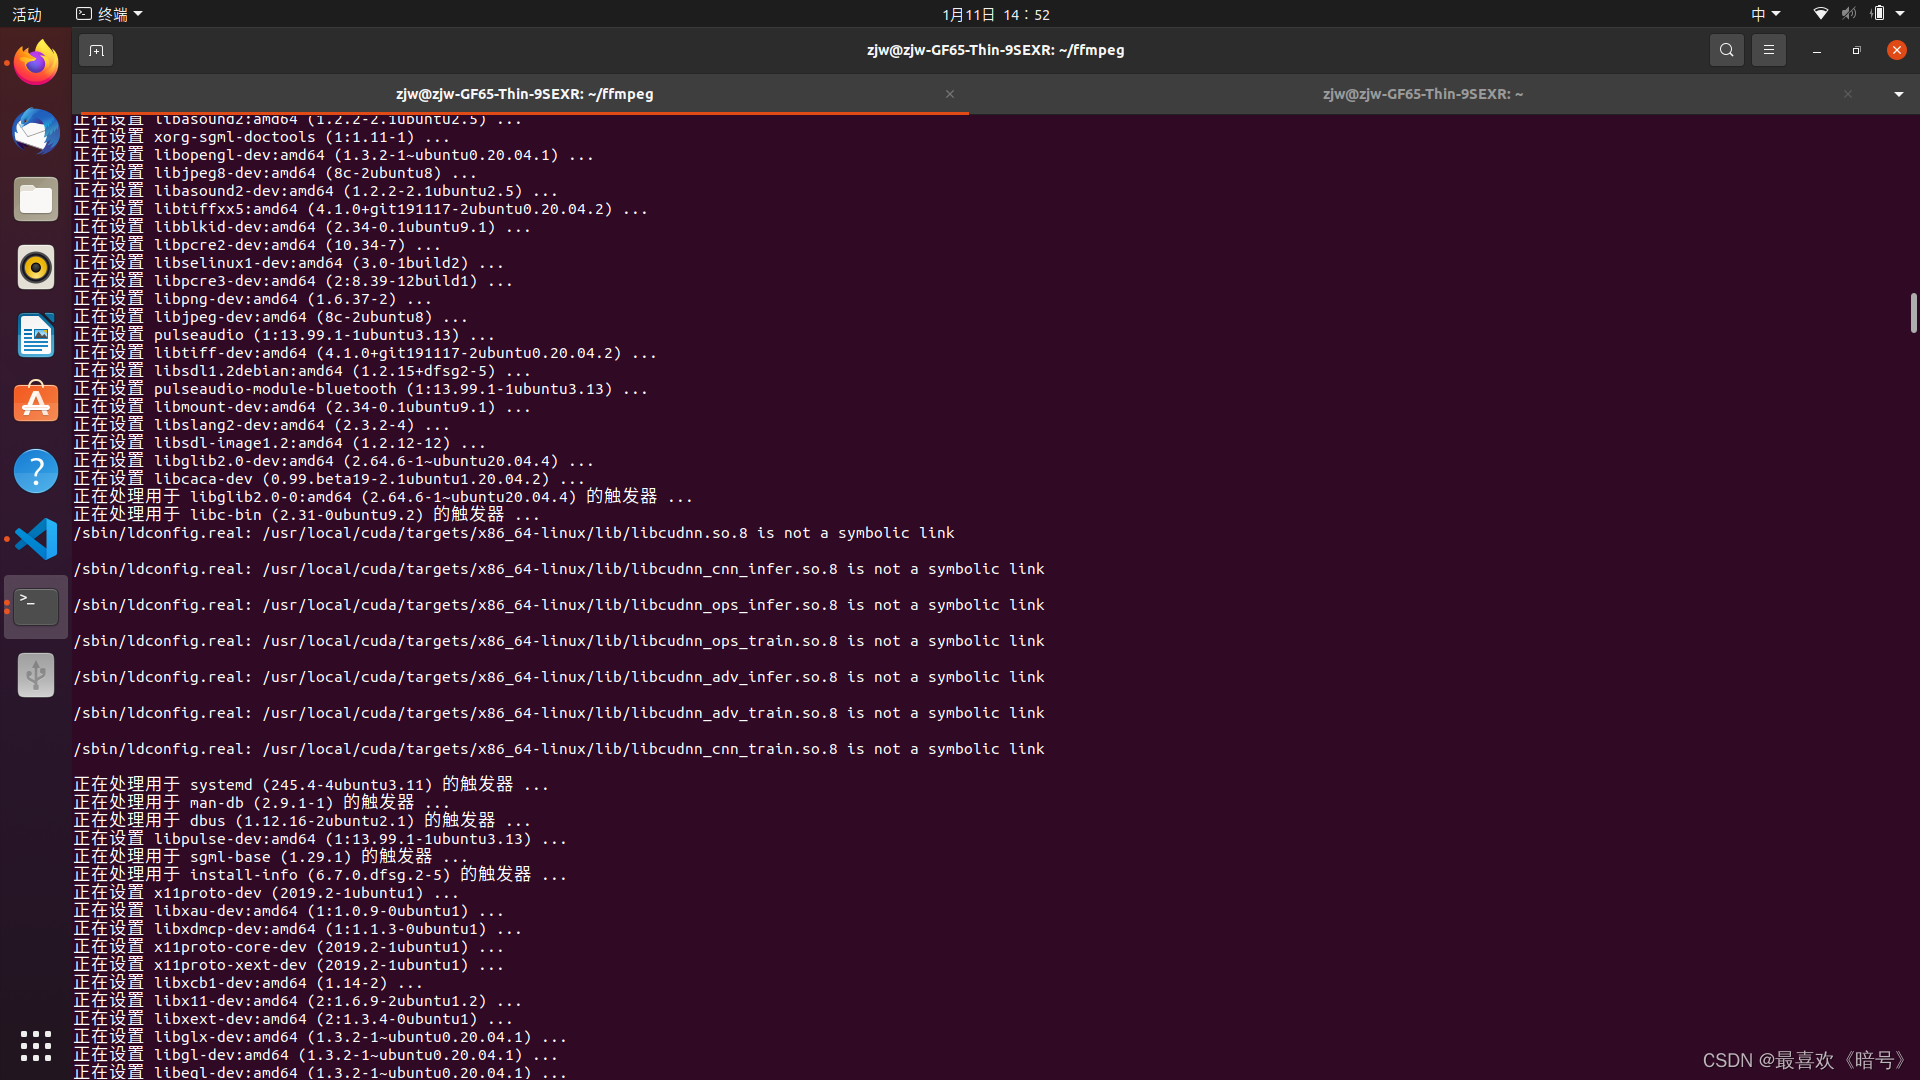Open Visual Studio Code from dock
This screenshot has height=1080, width=1920.
tap(36, 539)
